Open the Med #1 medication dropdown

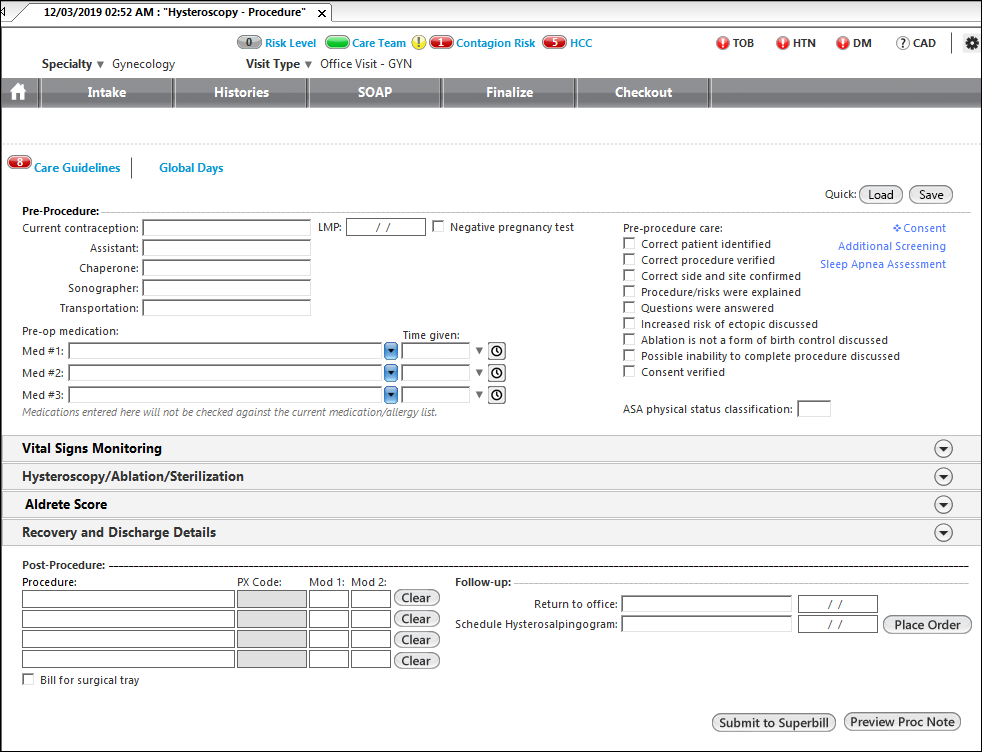click(391, 351)
